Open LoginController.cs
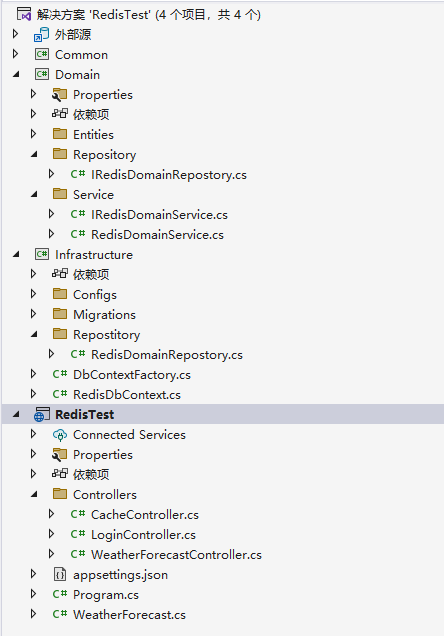 tap(143, 535)
